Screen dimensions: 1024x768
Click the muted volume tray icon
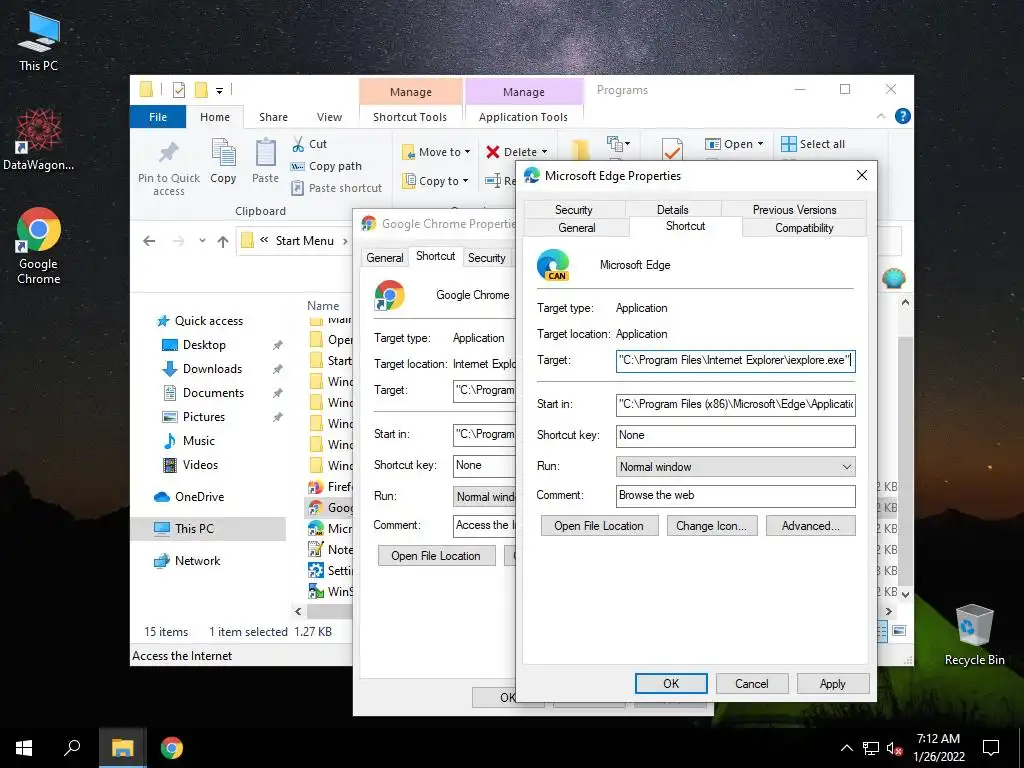(x=895, y=748)
